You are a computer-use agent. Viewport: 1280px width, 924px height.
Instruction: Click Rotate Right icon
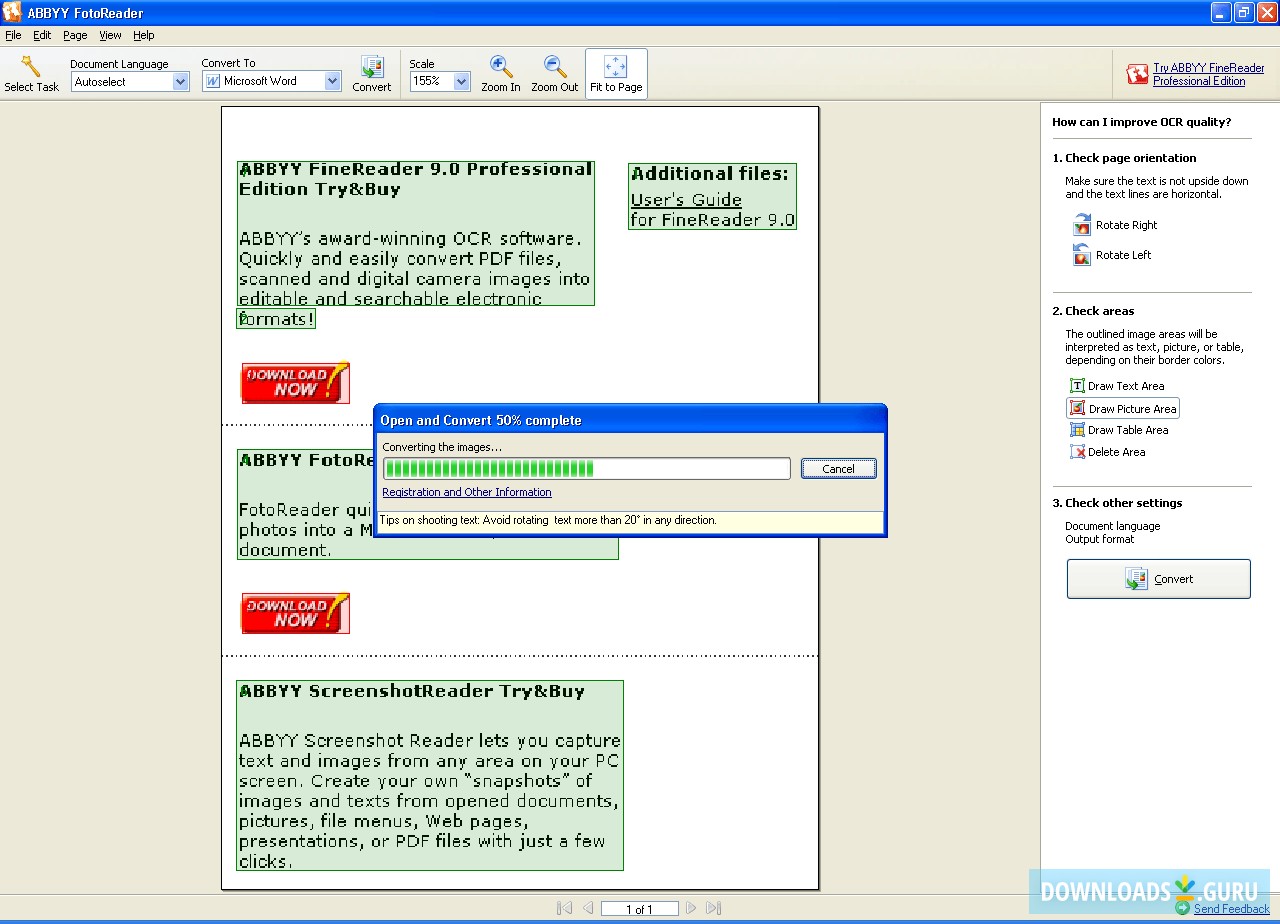tap(1082, 225)
